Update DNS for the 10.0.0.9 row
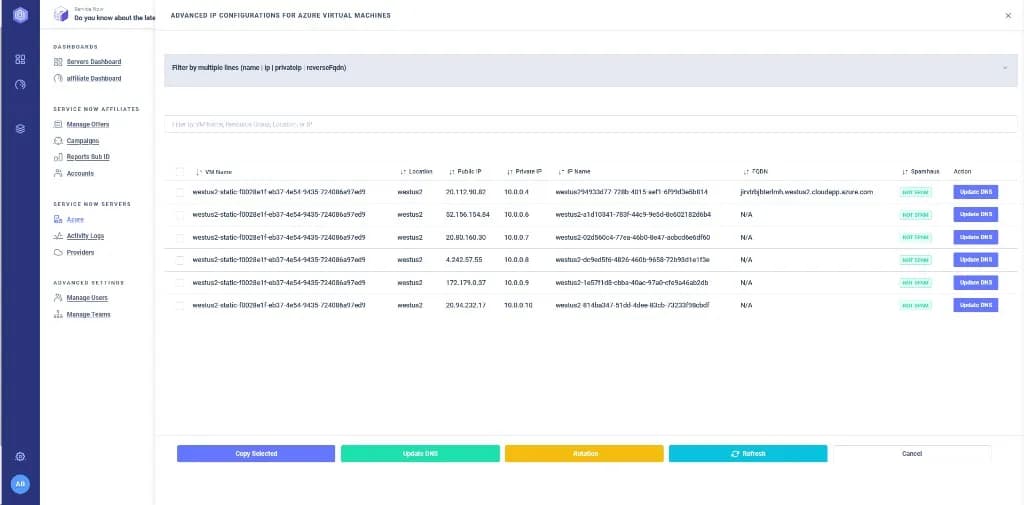 tap(976, 282)
